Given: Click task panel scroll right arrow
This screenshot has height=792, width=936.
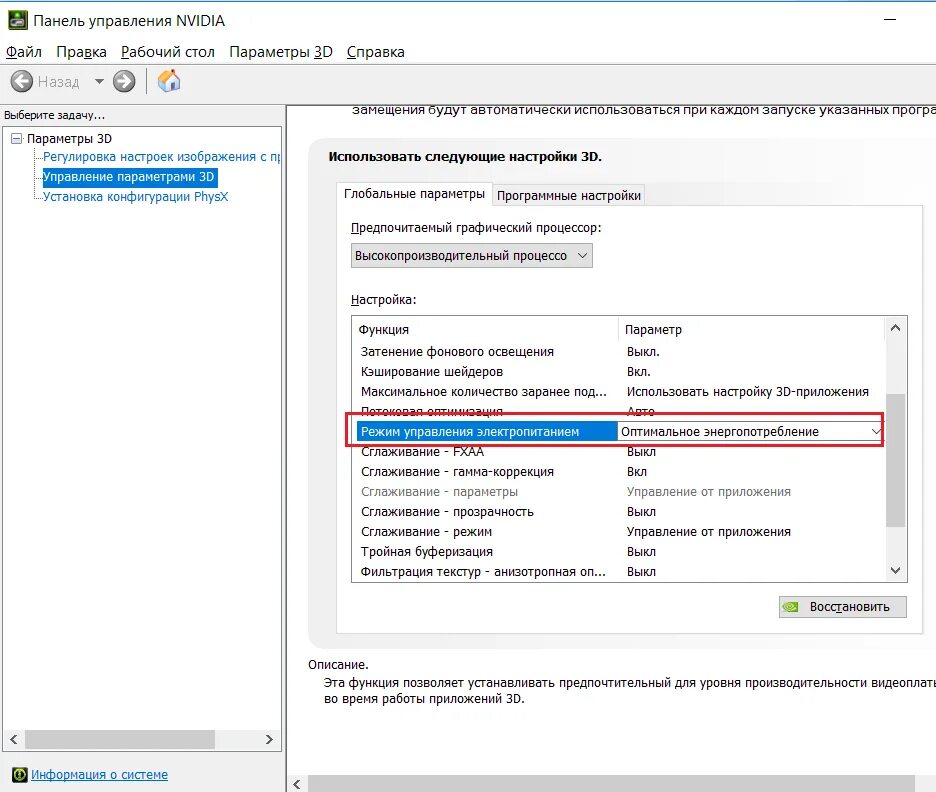Looking at the screenshot, I should pos(269,739).
